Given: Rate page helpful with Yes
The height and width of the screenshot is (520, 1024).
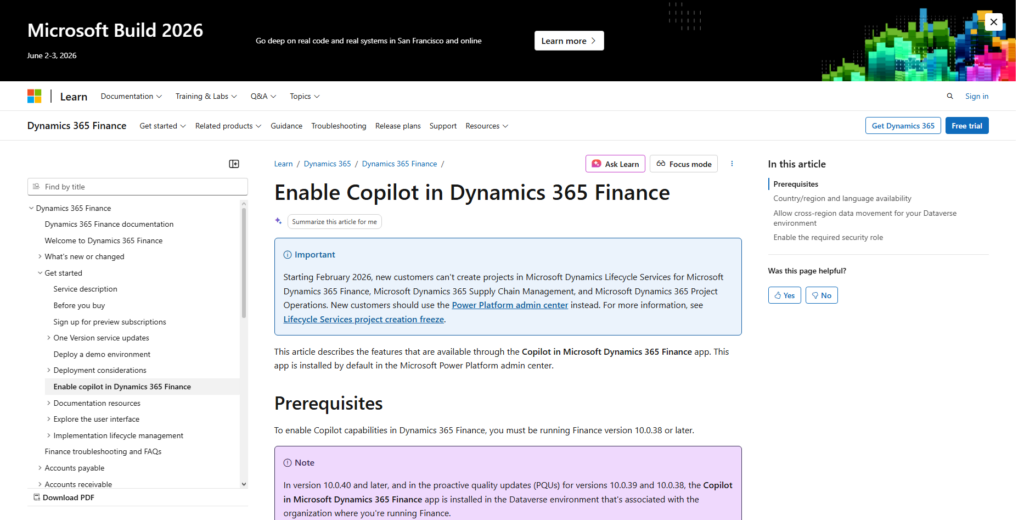Looking at the screenshot, I should (784, 295).
